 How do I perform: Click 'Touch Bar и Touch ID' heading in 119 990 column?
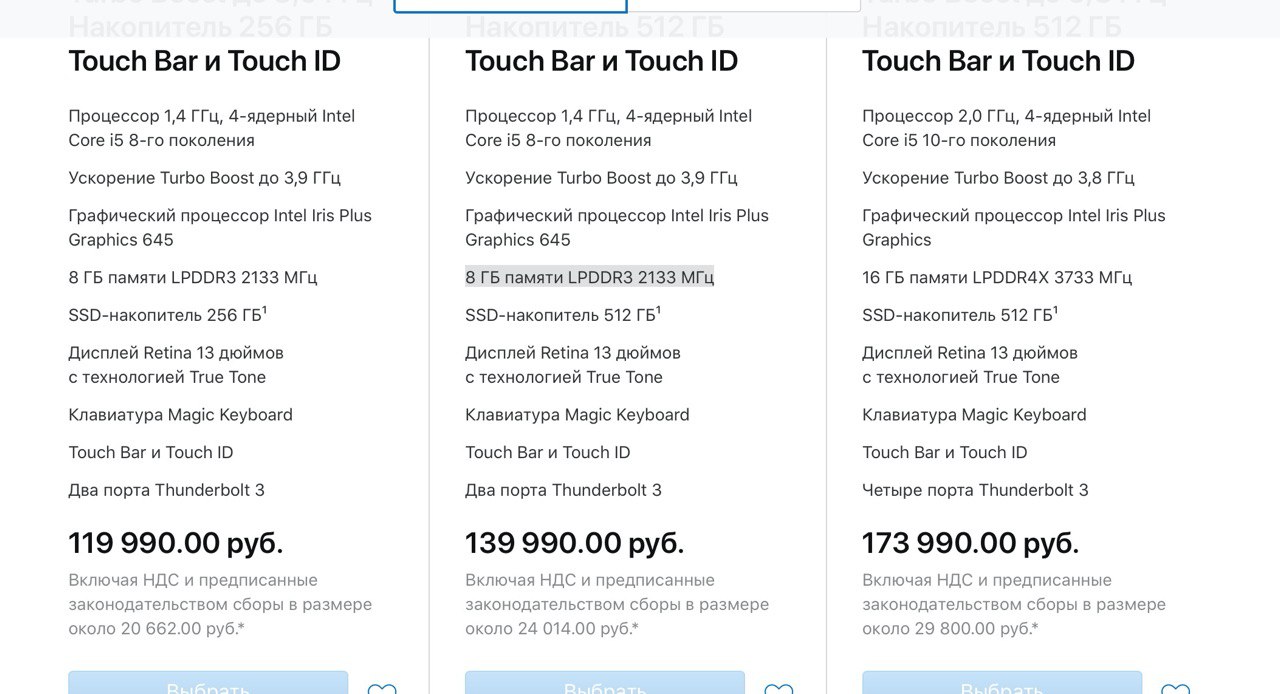tap(204, 61)
